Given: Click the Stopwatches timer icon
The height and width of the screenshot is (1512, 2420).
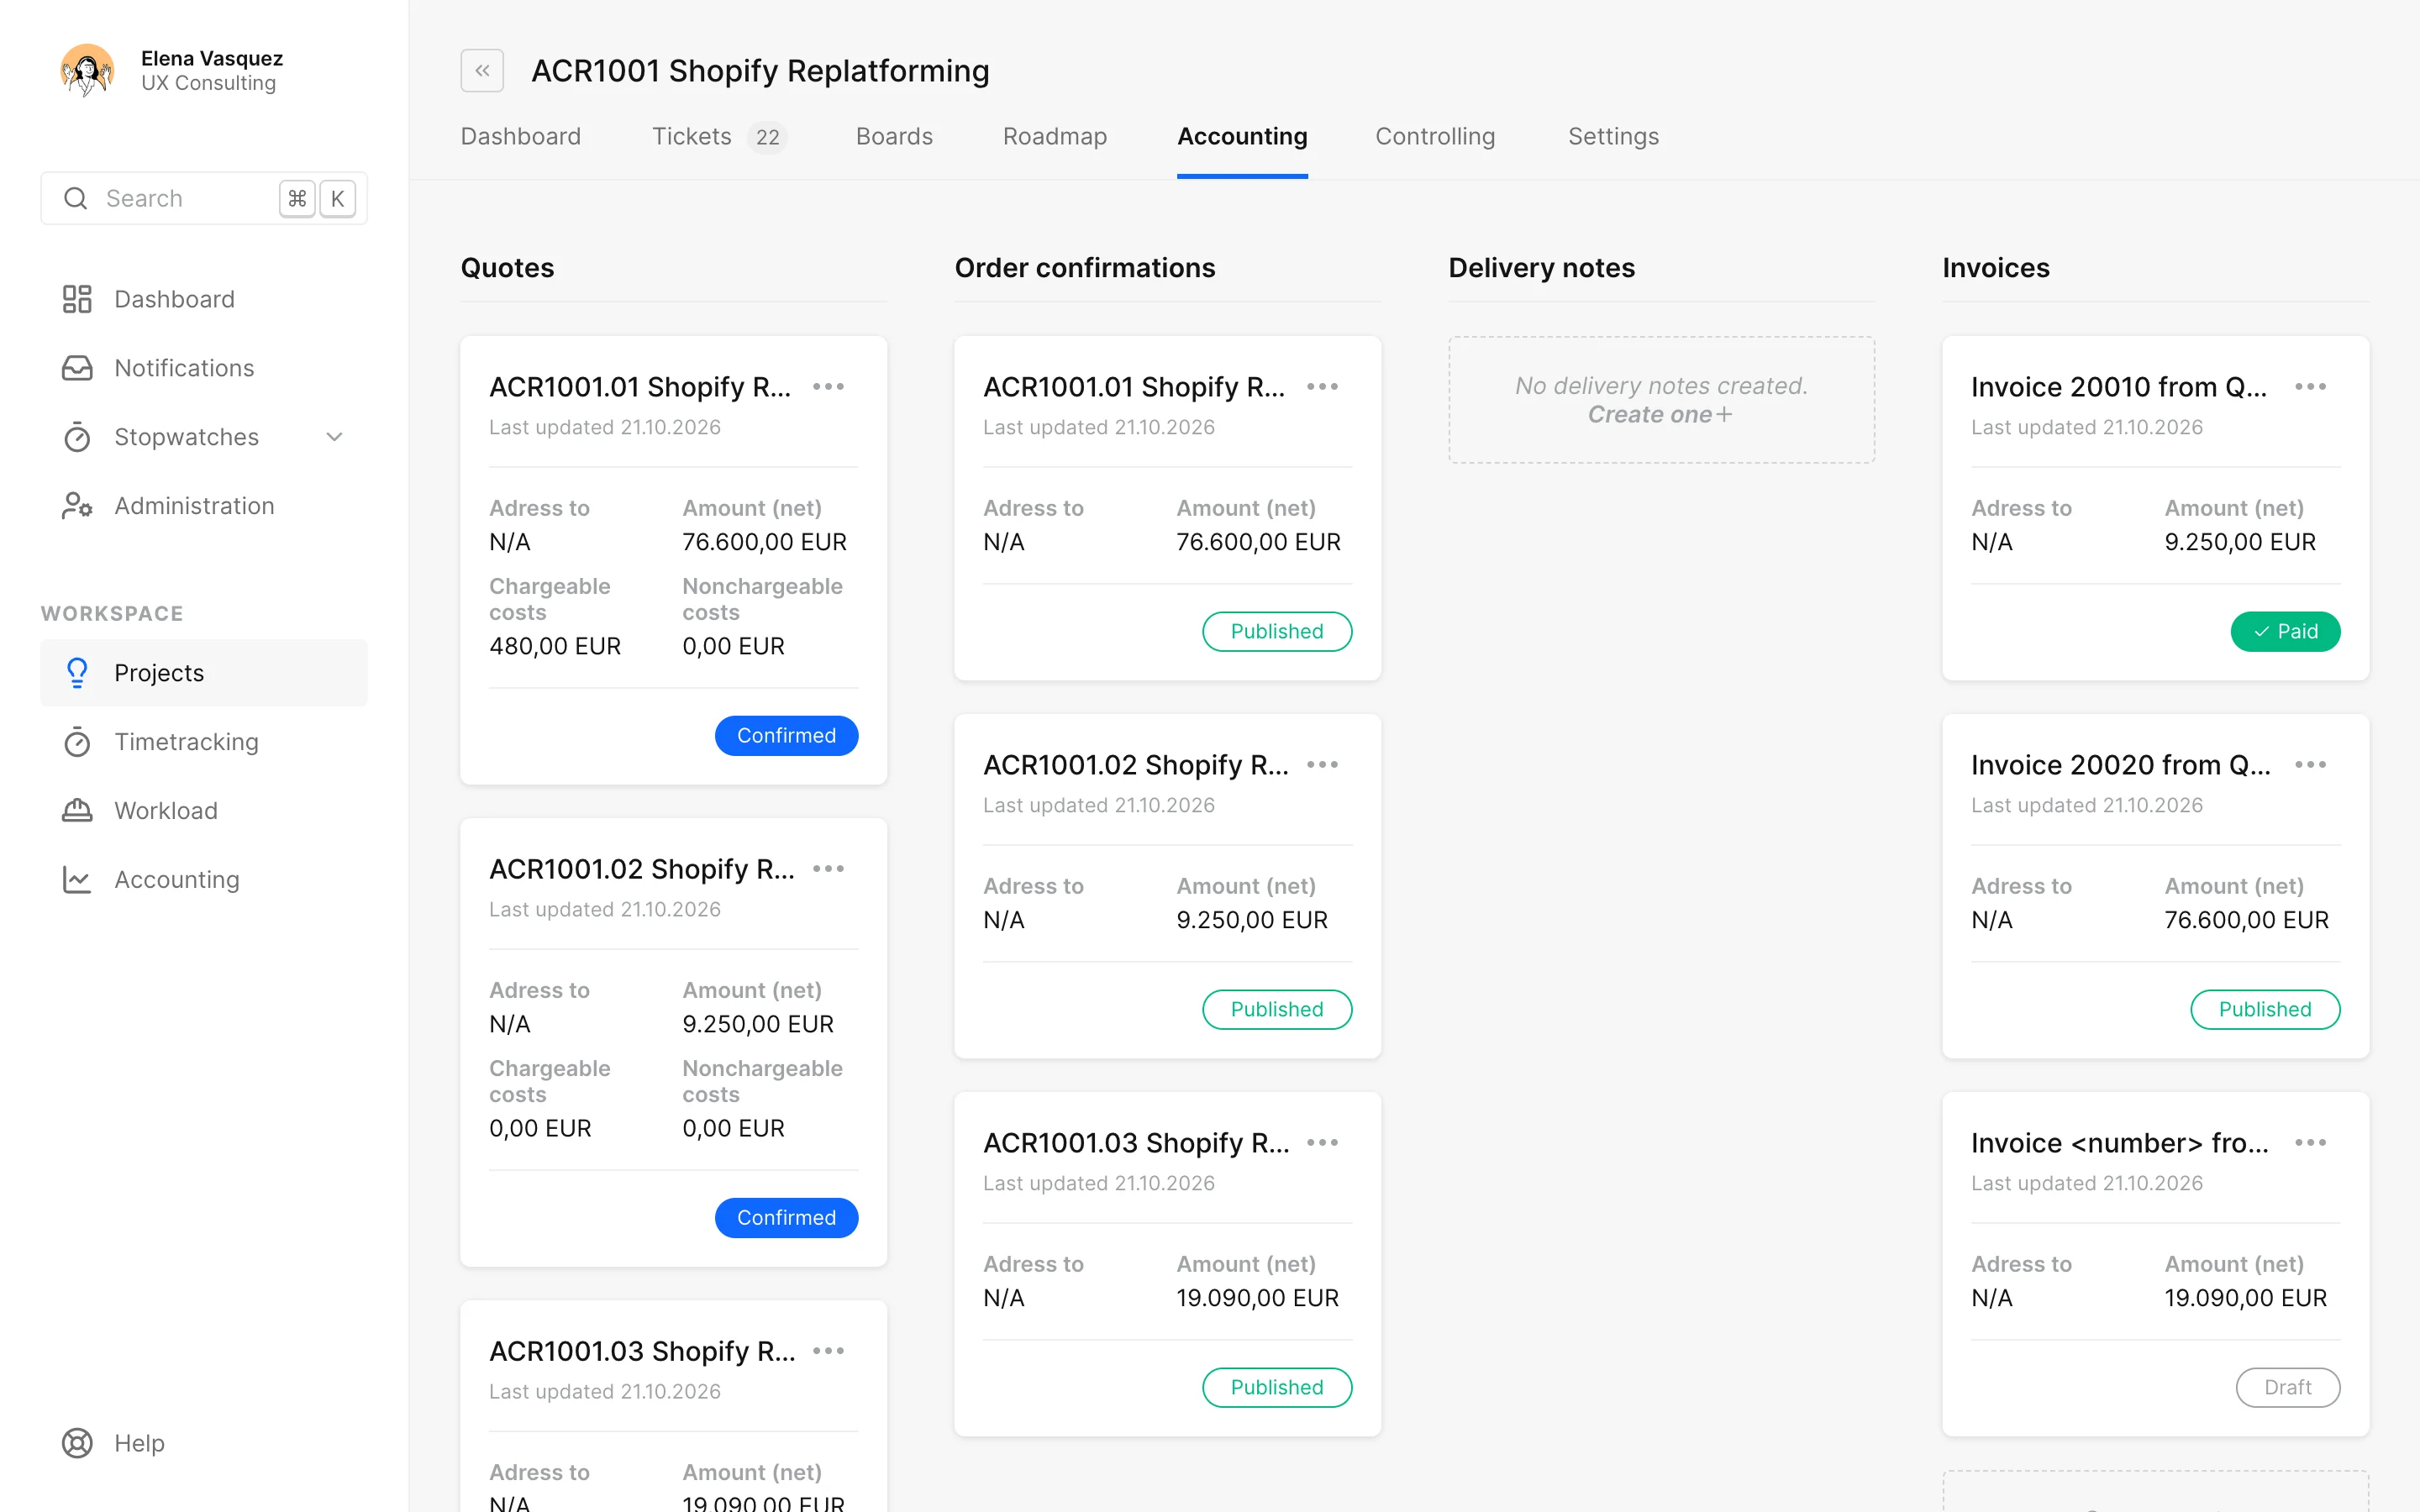Looking at the screenshot, I should pyautogui.click(x=77, y=437).
